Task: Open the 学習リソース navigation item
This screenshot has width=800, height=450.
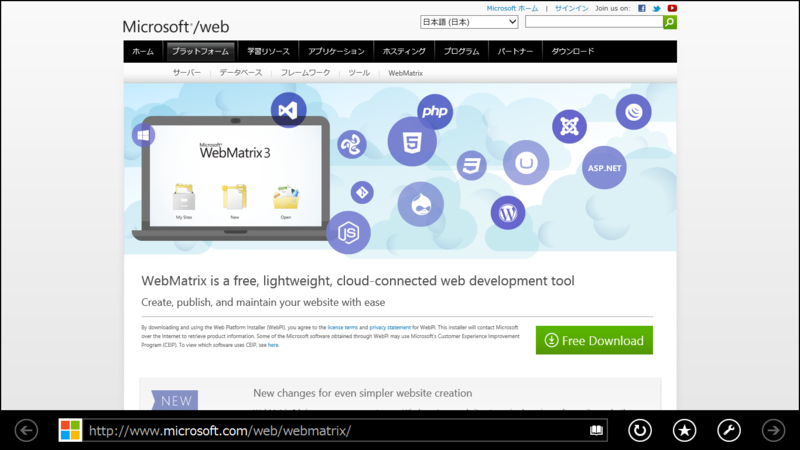Action: click(x=268, y=52)
